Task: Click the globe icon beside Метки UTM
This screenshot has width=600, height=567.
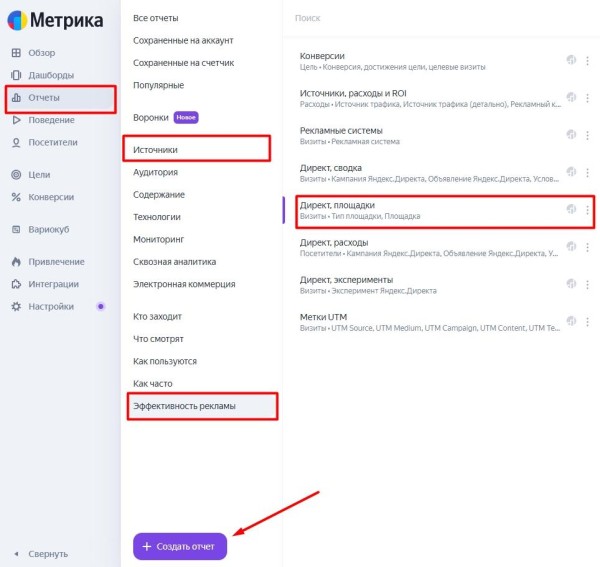Action: click(x=571, y=321)
